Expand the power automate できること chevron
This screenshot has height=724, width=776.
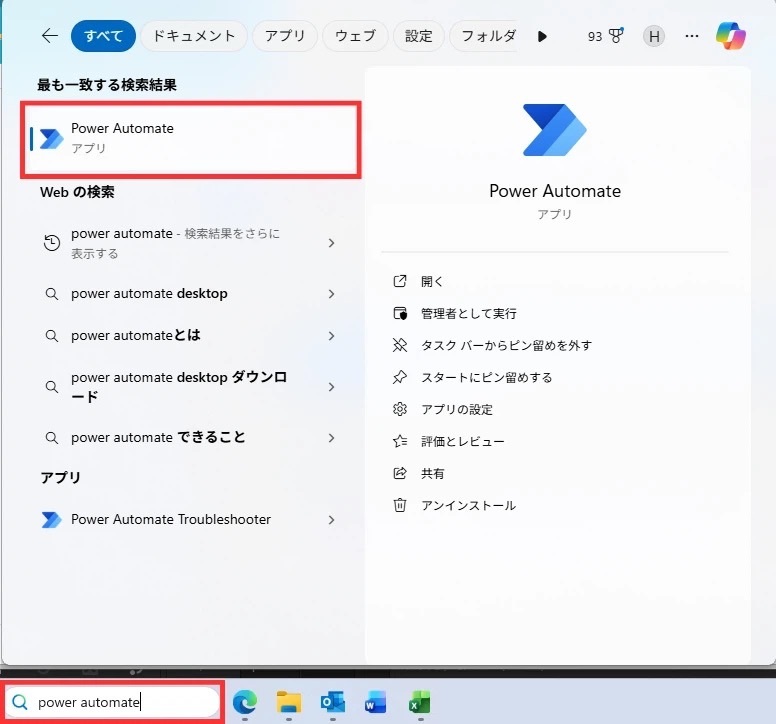pyautogui.click(x=331, y=438)
